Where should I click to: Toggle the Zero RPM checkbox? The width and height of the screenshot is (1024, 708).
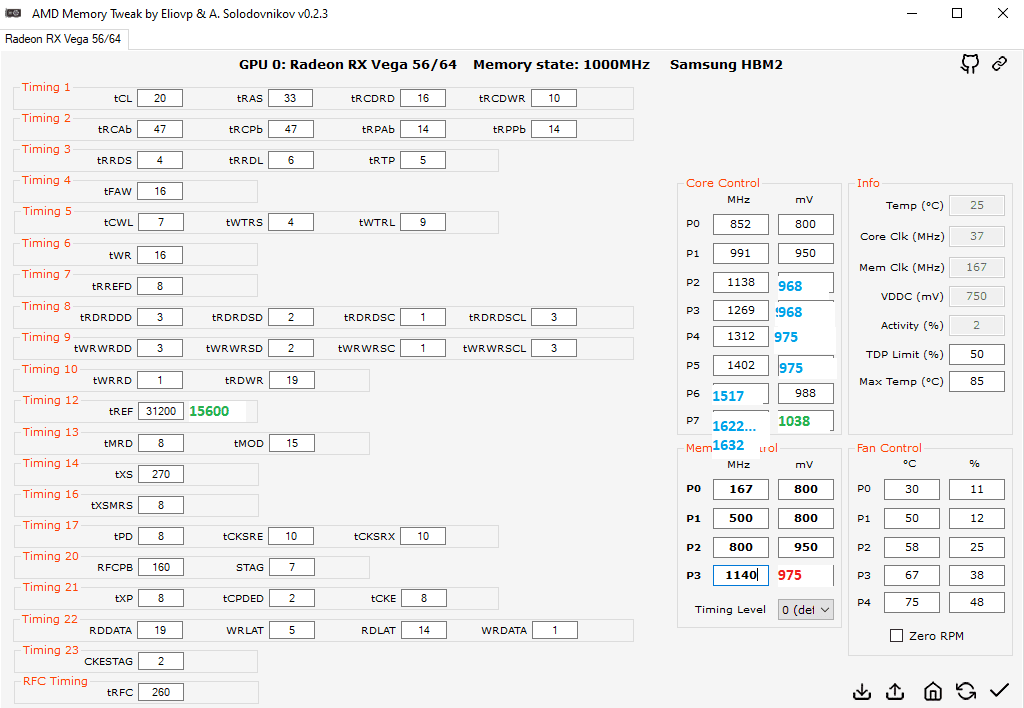tap(897, 636)
